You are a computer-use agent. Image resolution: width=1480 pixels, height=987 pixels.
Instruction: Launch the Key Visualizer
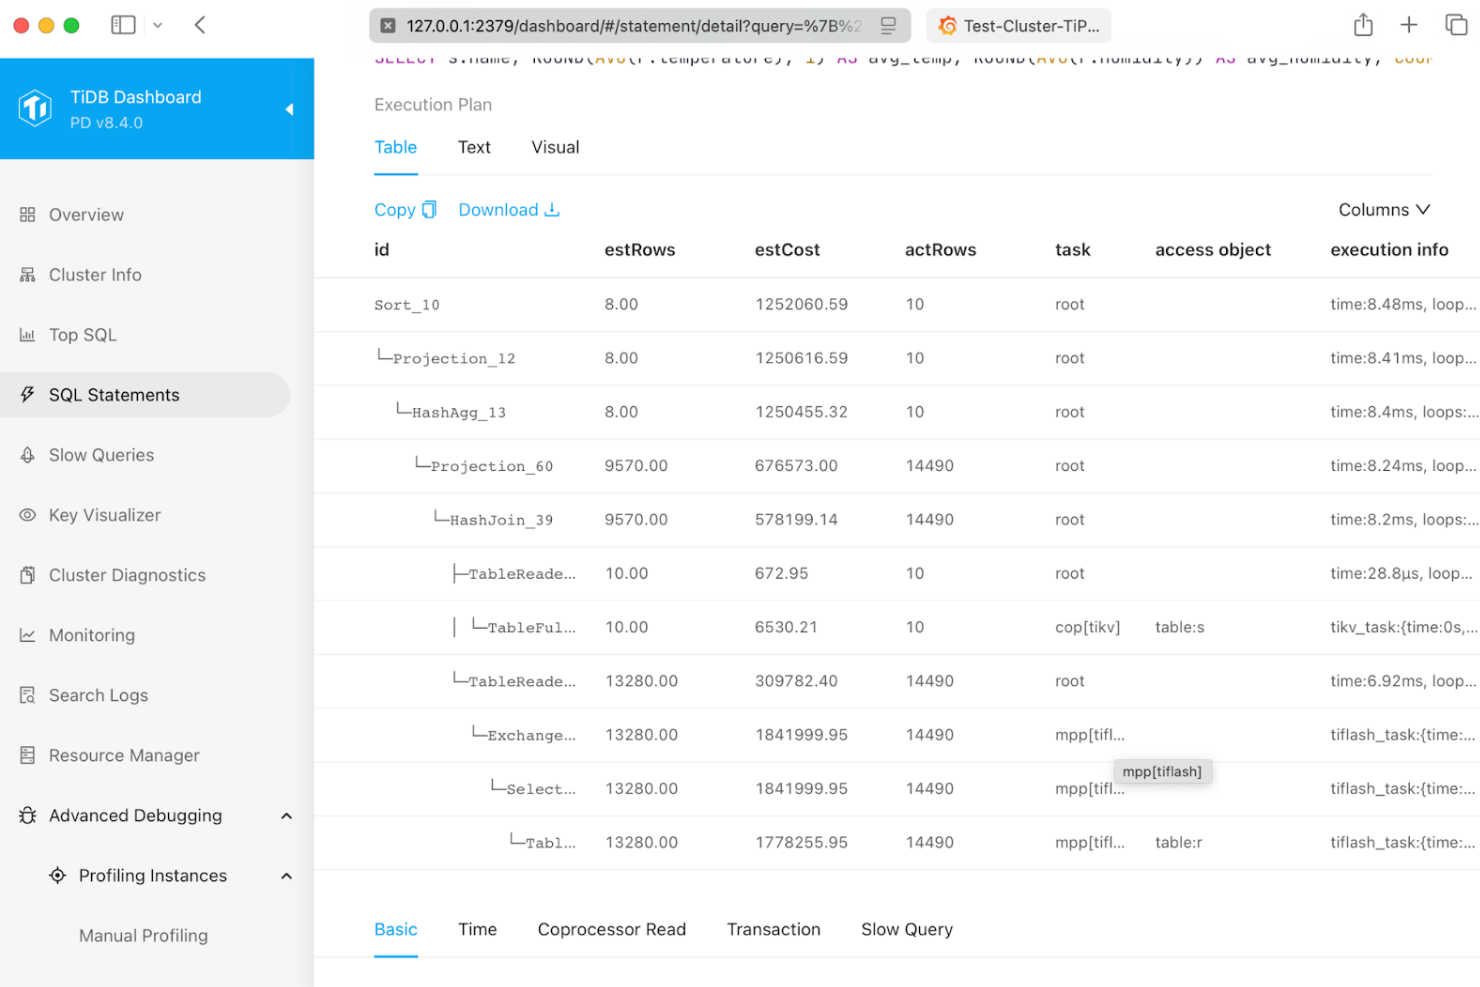coord(103,514)
